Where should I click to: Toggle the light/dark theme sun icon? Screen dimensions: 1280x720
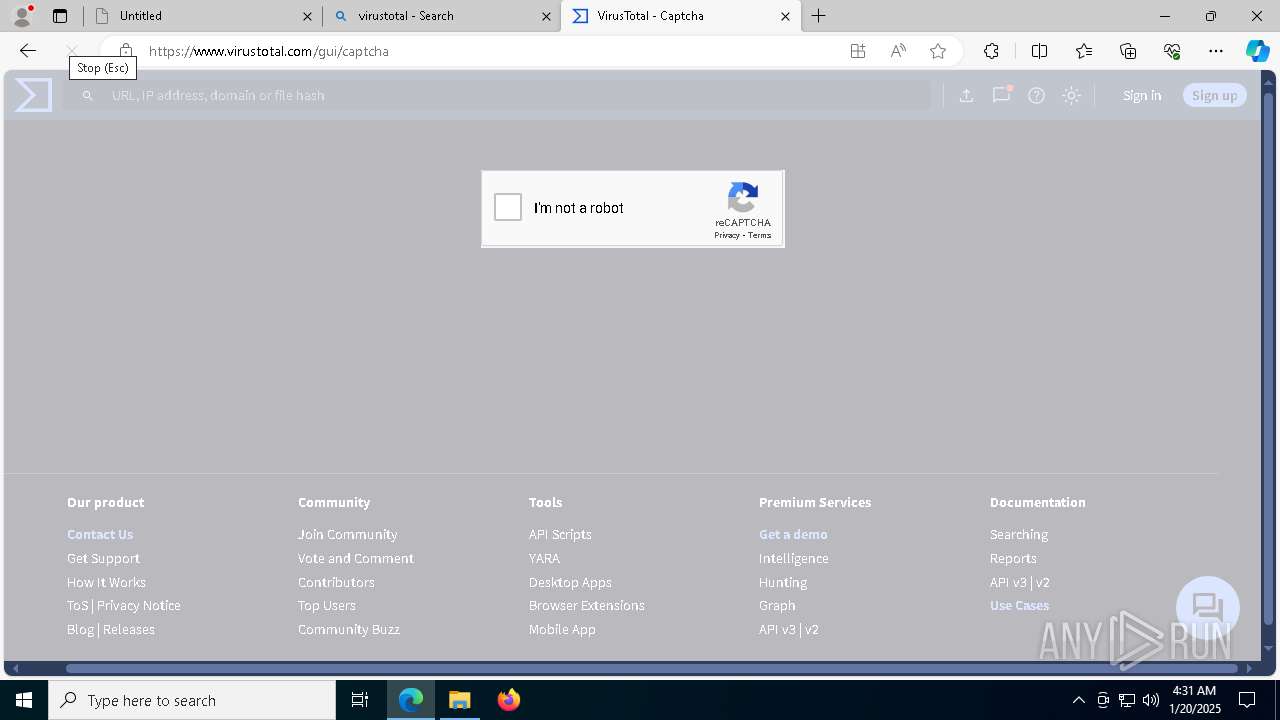point(1071,95)
